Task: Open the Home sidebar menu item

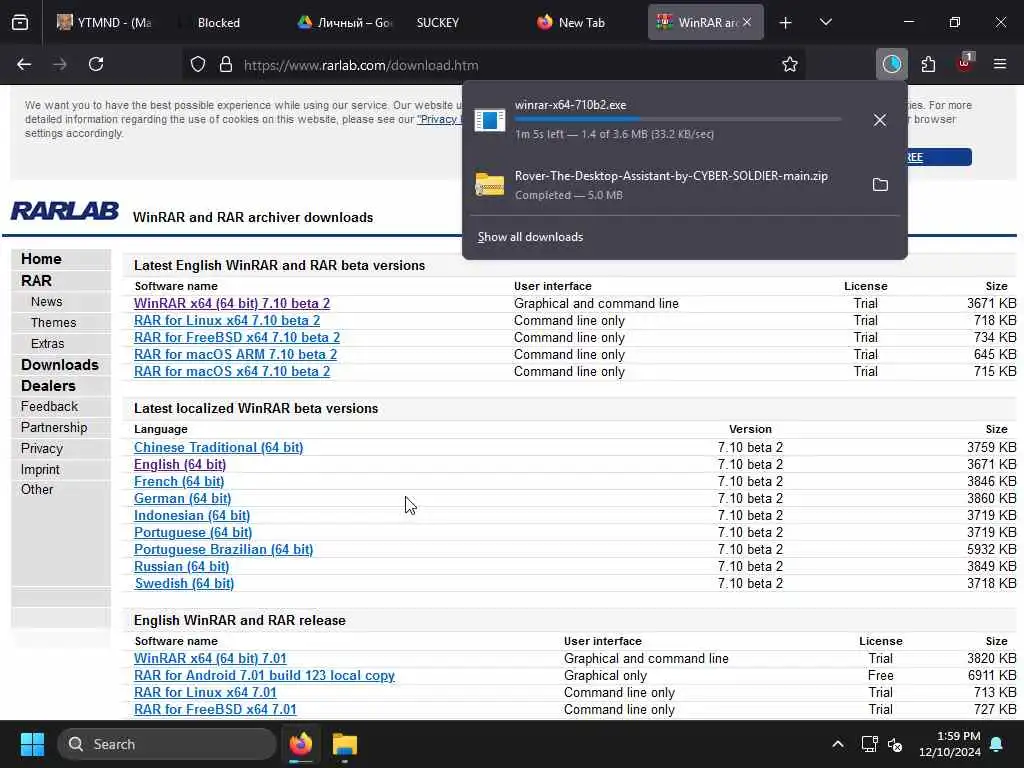Action: [41, 259]
